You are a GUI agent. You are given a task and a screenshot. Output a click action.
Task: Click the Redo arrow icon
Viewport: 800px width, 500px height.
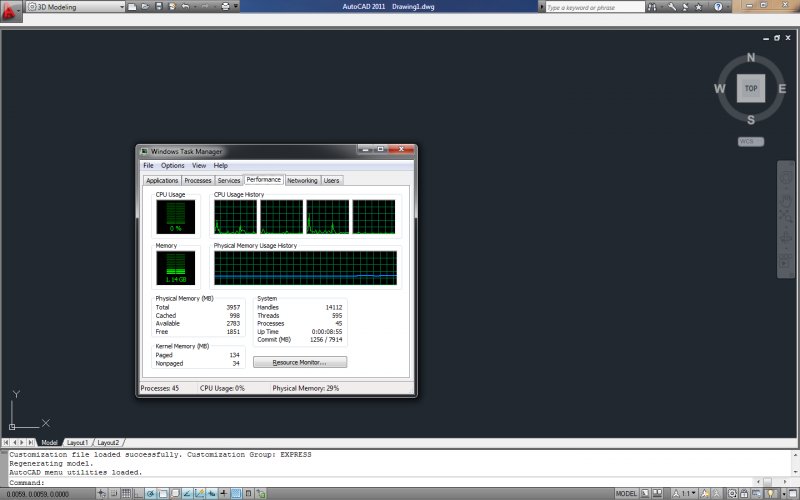pos(205,7)
